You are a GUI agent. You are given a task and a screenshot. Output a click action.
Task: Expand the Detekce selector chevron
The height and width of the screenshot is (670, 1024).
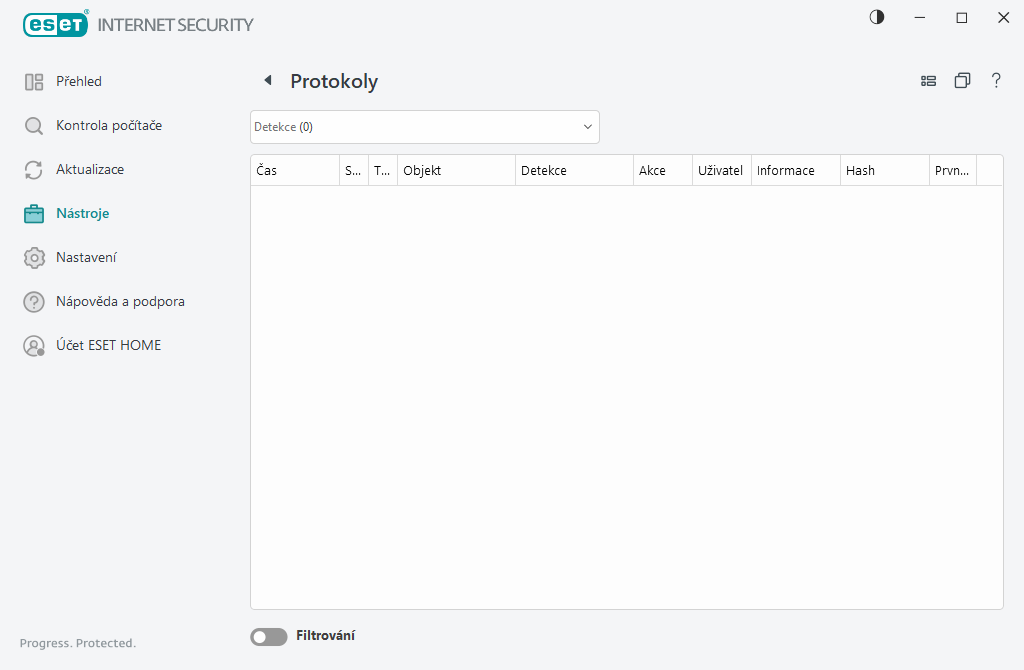(x=587, y=127)
